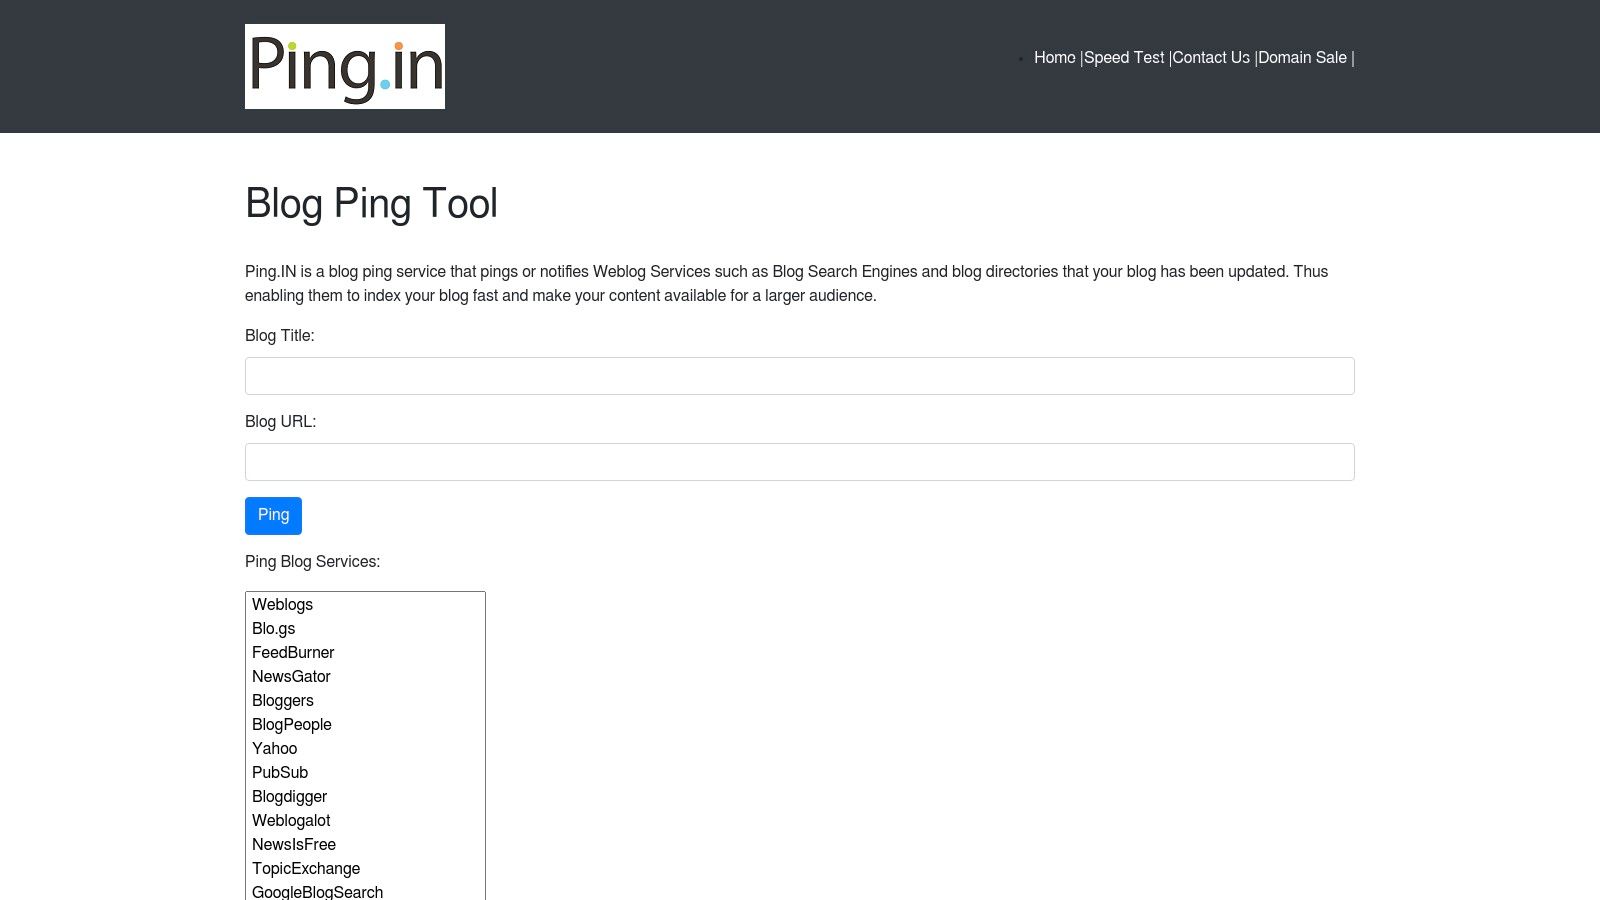Click the Ping.in logo
Viewport: 1600px width, 900px height.
click(x=344, y=66)
